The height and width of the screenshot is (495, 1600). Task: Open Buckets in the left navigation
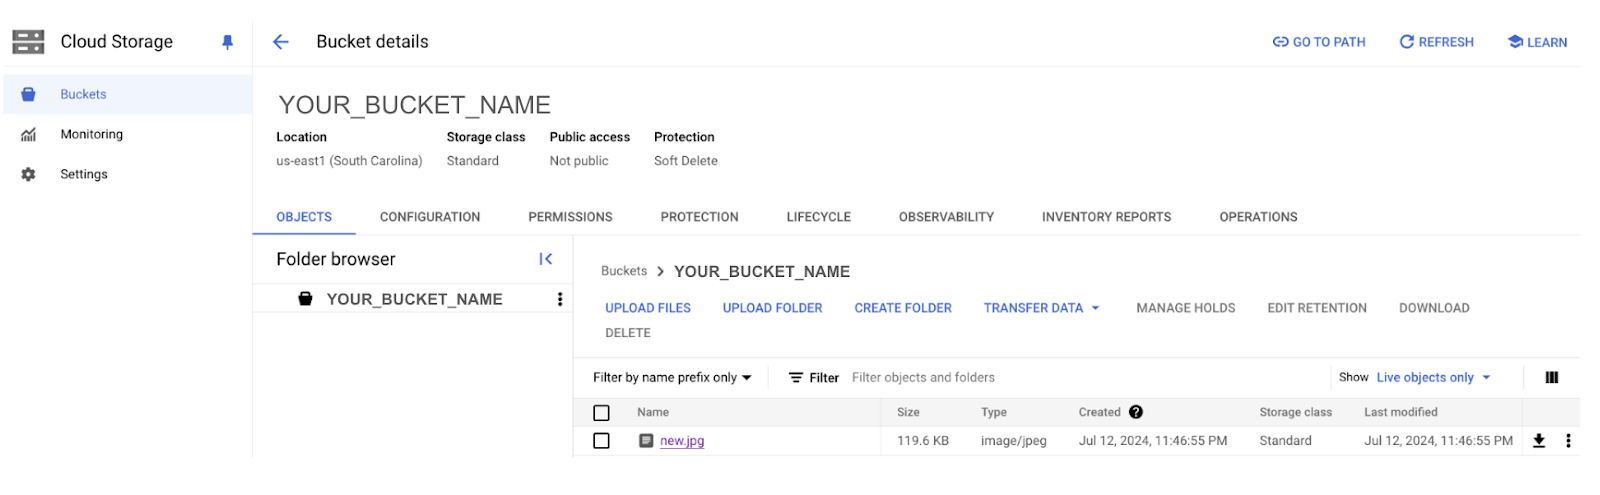(128, 94)
